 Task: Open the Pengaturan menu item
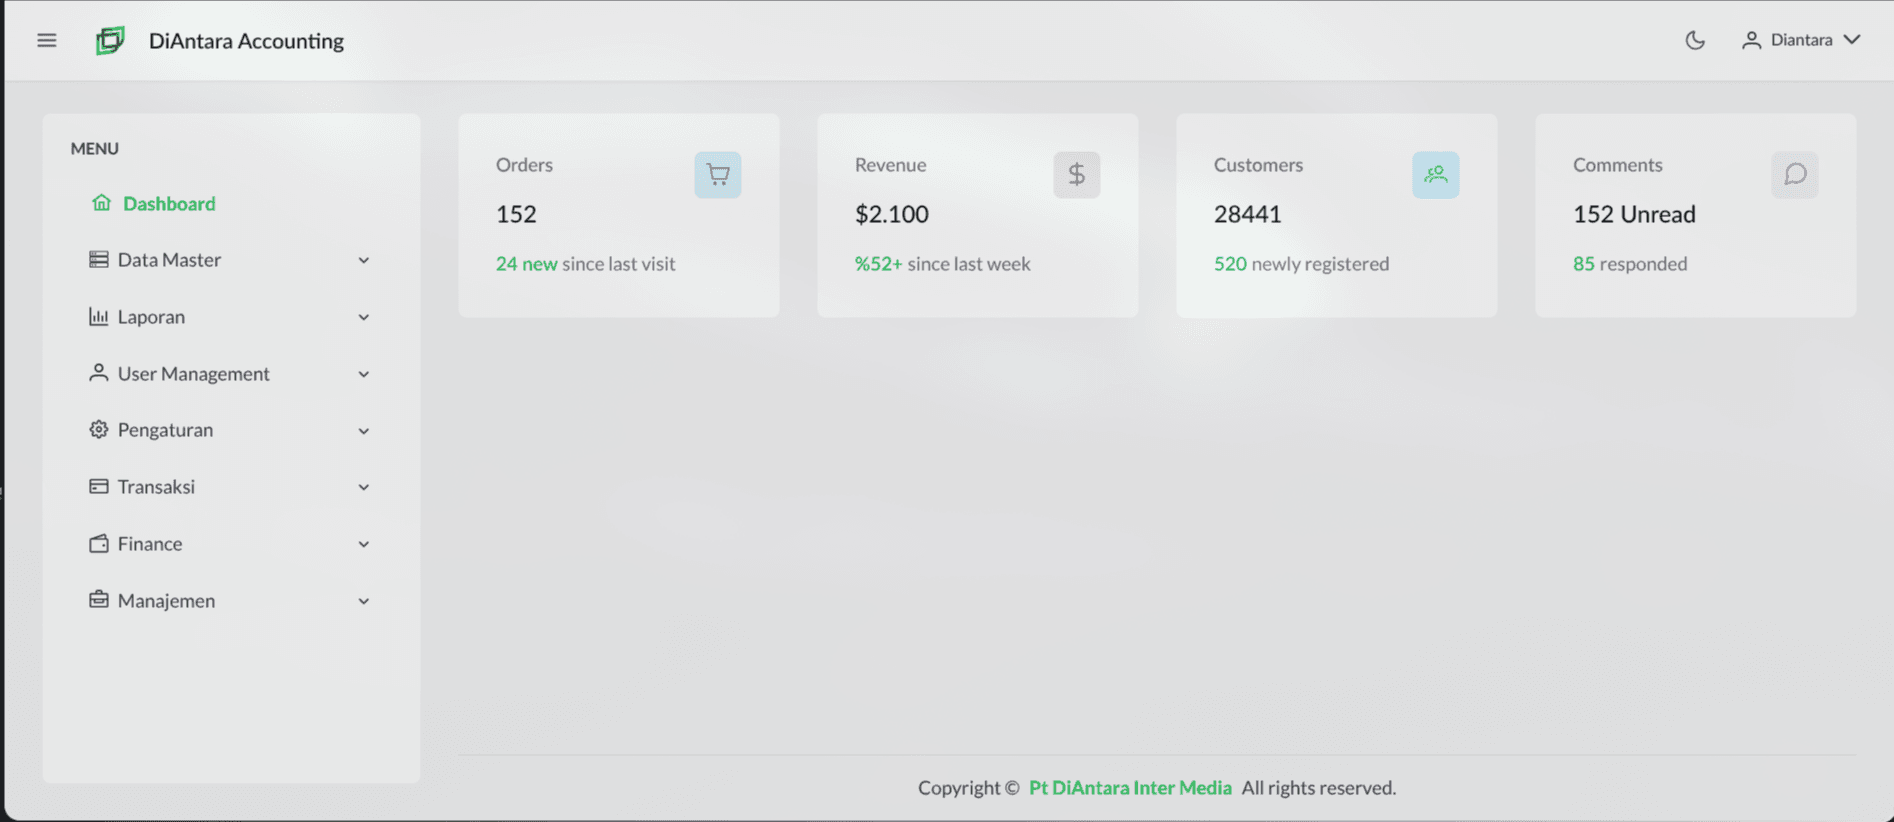[x=231, y=430]
